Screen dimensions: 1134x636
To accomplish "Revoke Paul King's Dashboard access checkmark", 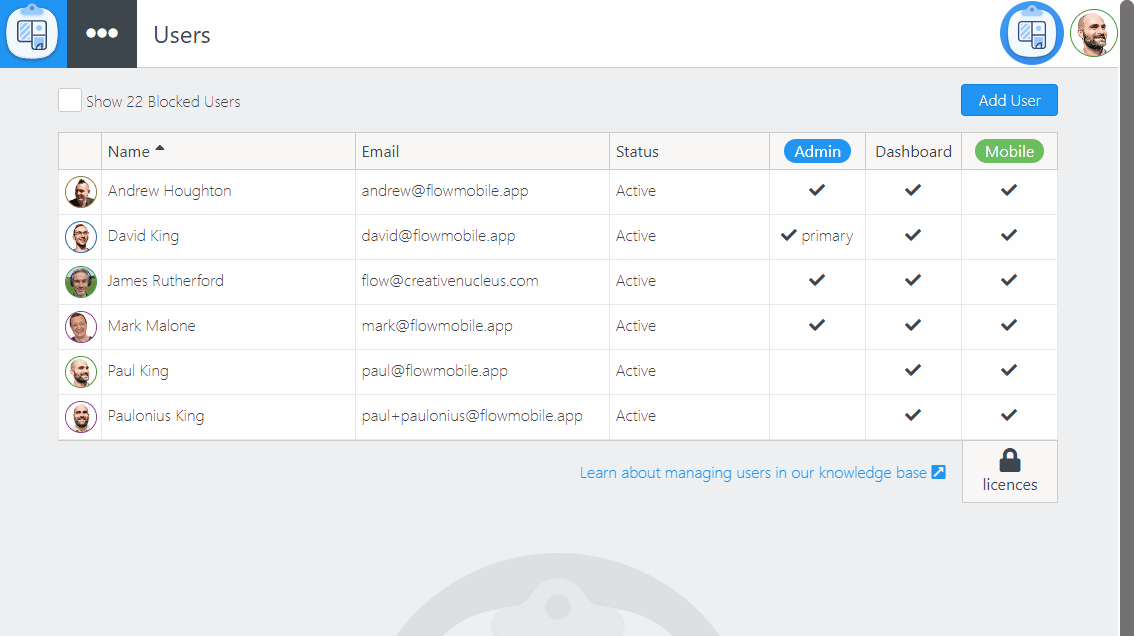I will 912,371.
